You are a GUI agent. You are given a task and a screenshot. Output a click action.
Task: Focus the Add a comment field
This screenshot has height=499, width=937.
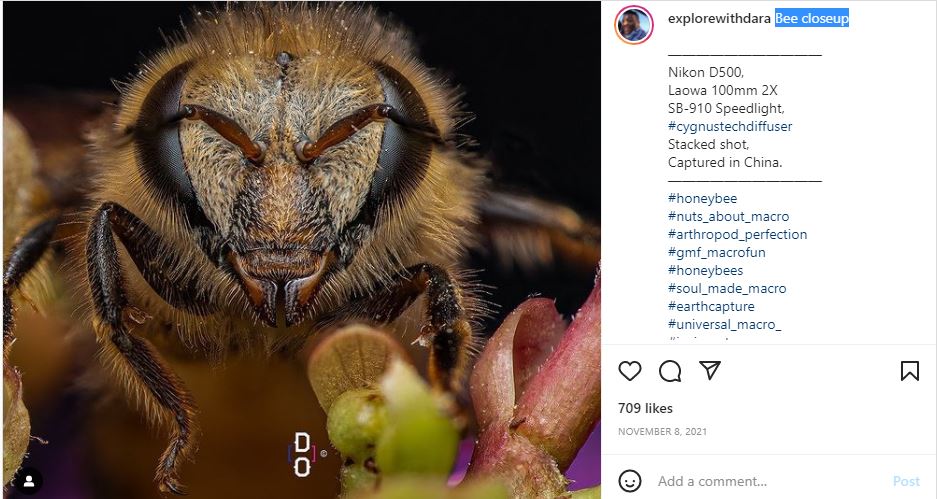pyautogui.click(x=760, y=481)
